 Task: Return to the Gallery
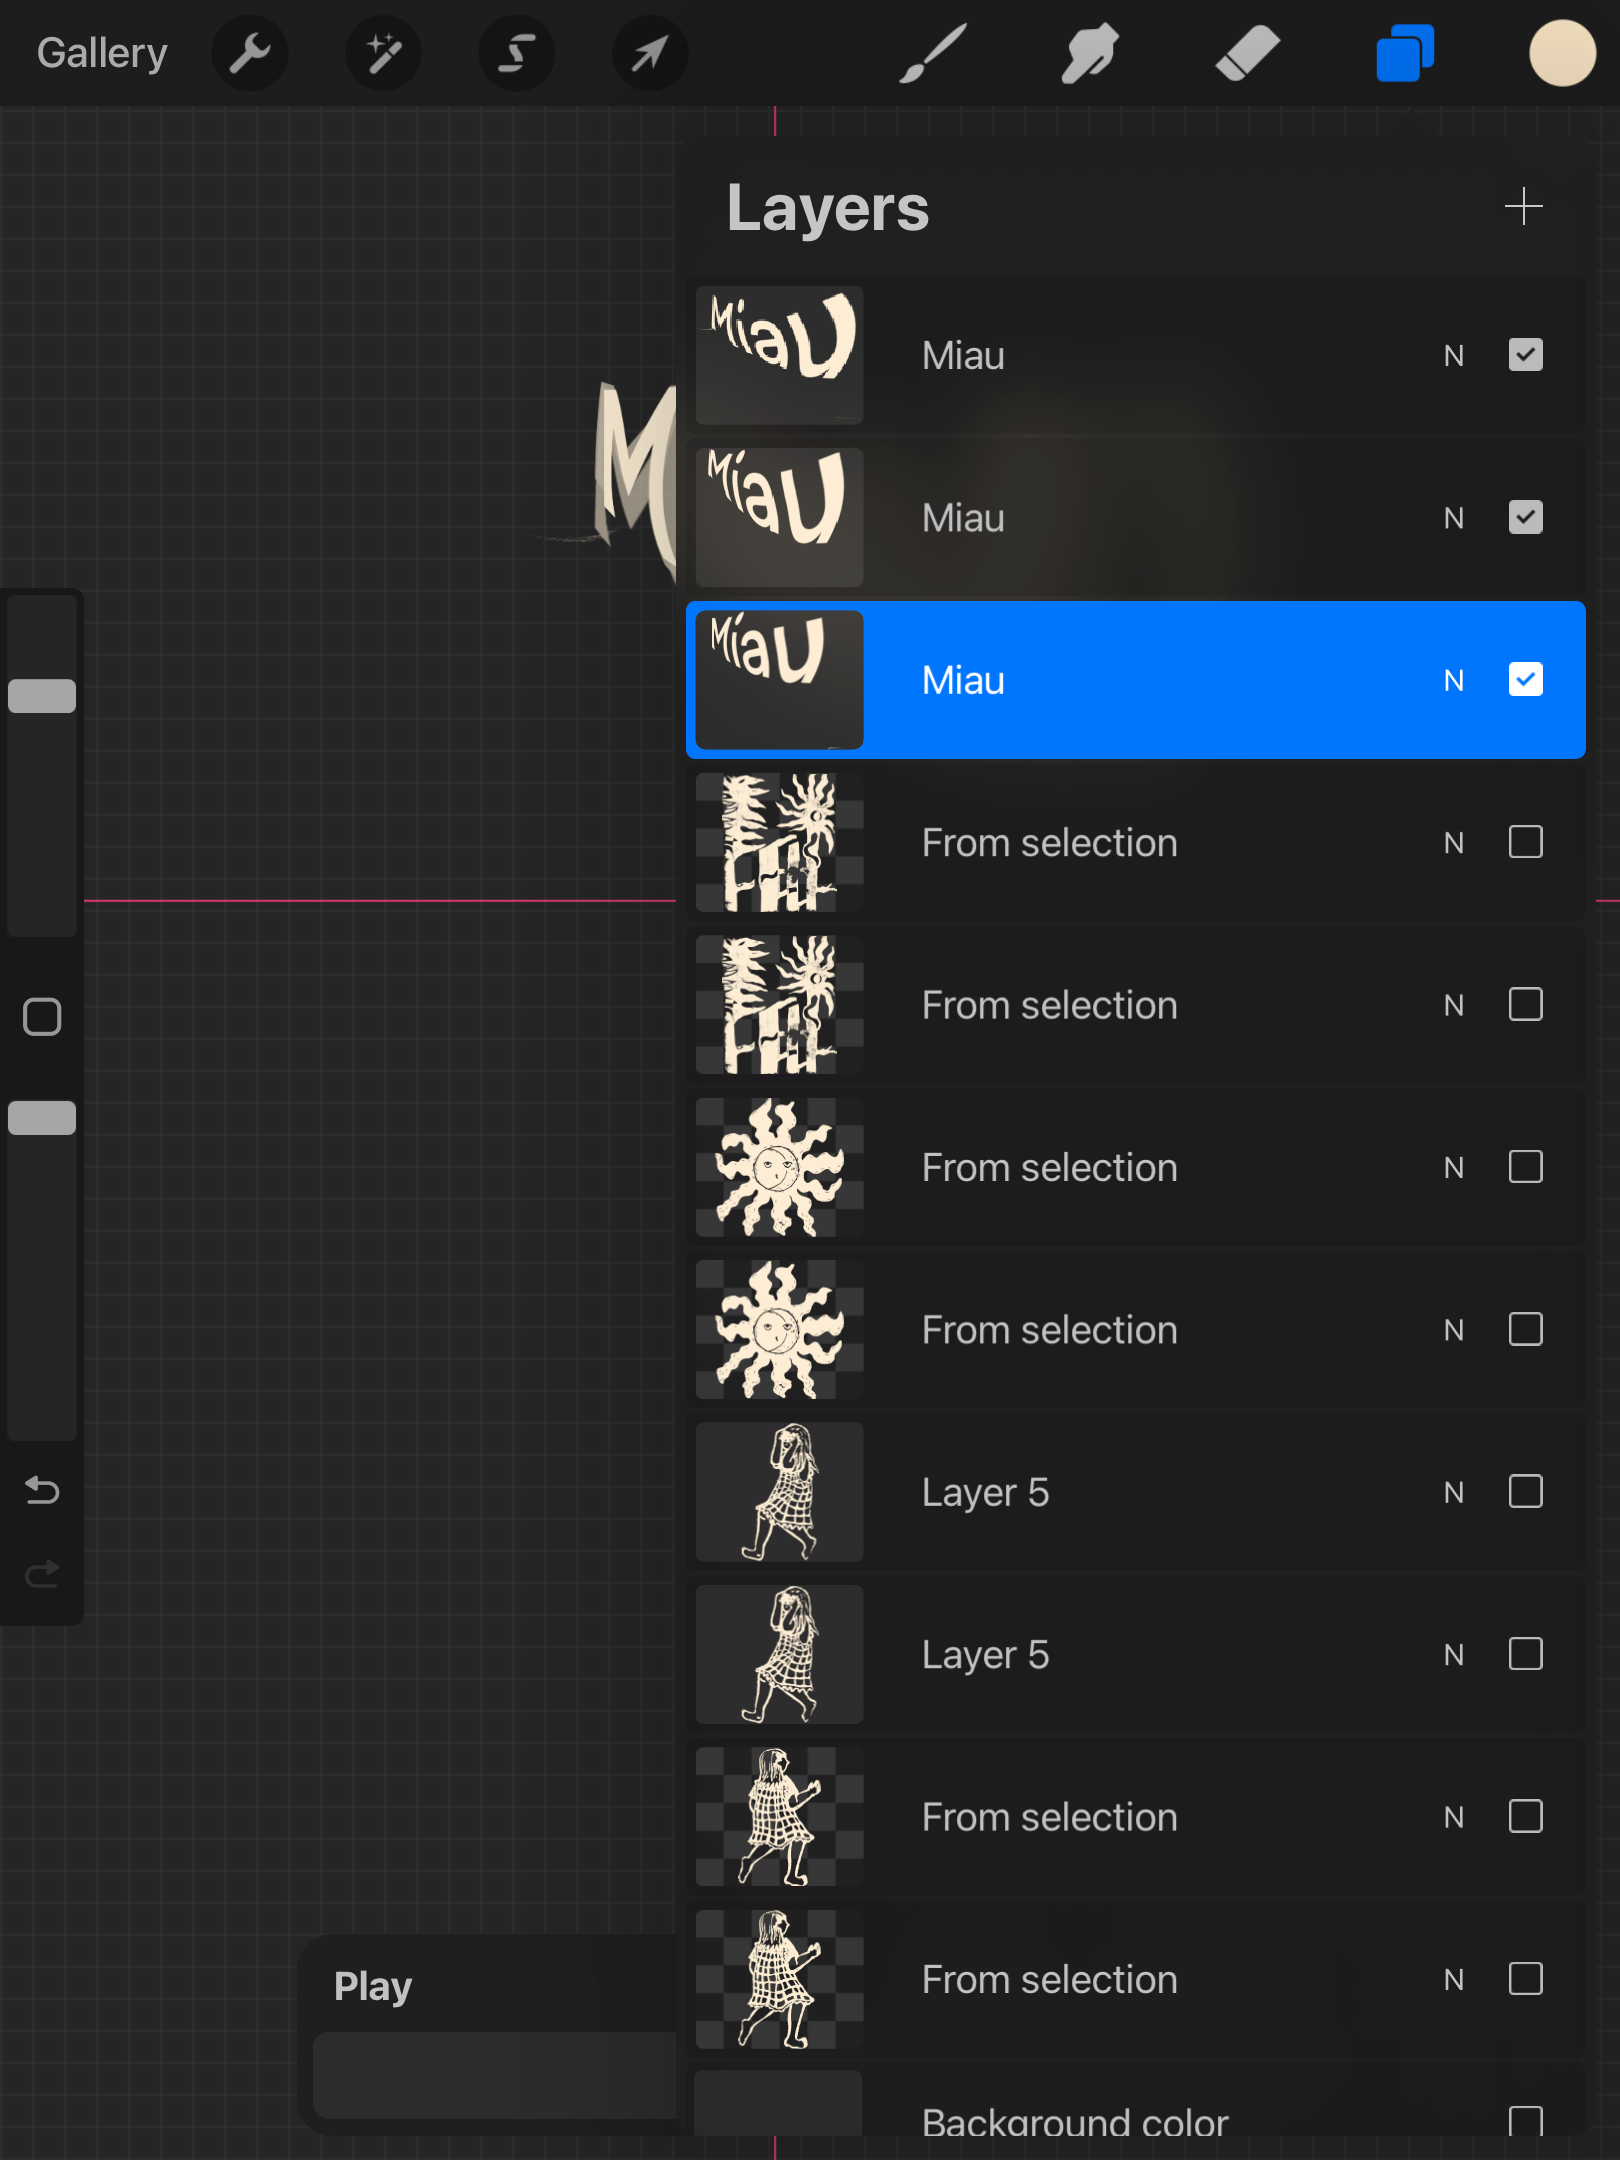click(x=102, y=54)
